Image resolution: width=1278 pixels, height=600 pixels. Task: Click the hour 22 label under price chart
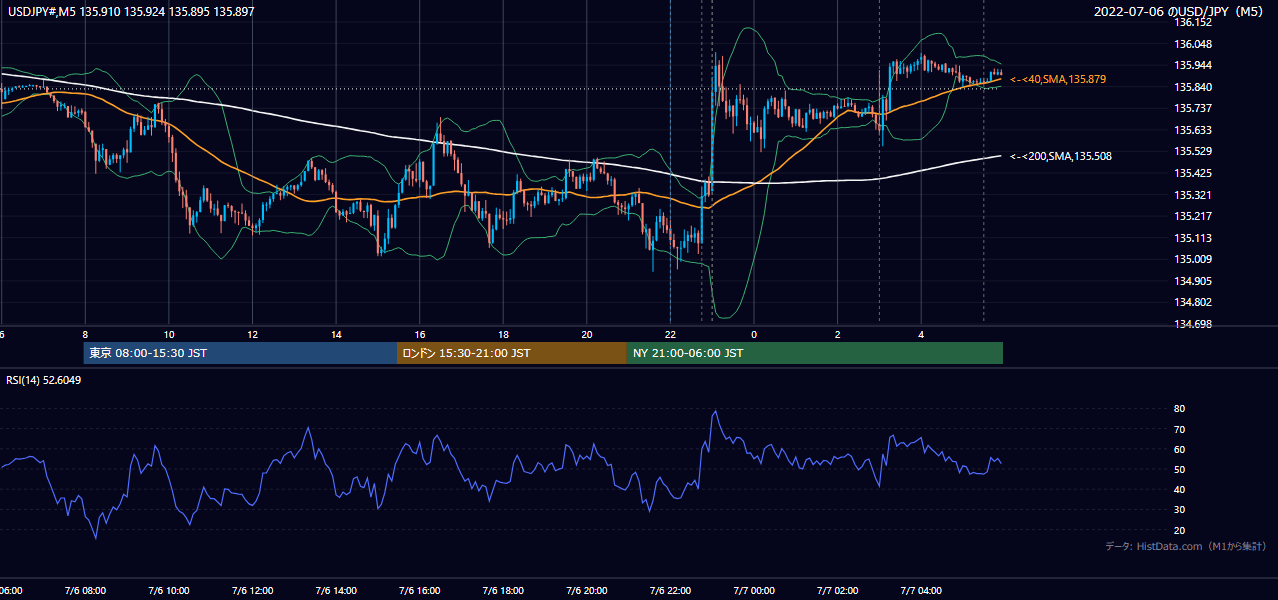pos(670,334)
